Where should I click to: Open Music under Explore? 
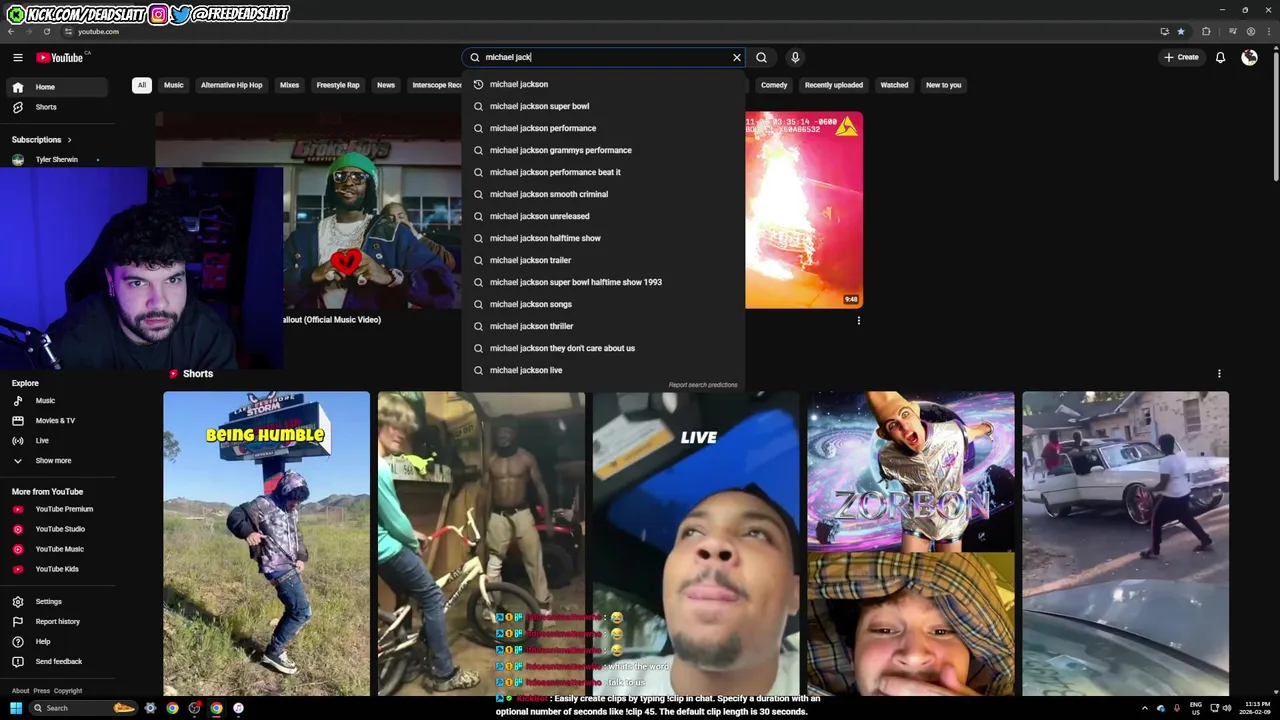[57, 401]
